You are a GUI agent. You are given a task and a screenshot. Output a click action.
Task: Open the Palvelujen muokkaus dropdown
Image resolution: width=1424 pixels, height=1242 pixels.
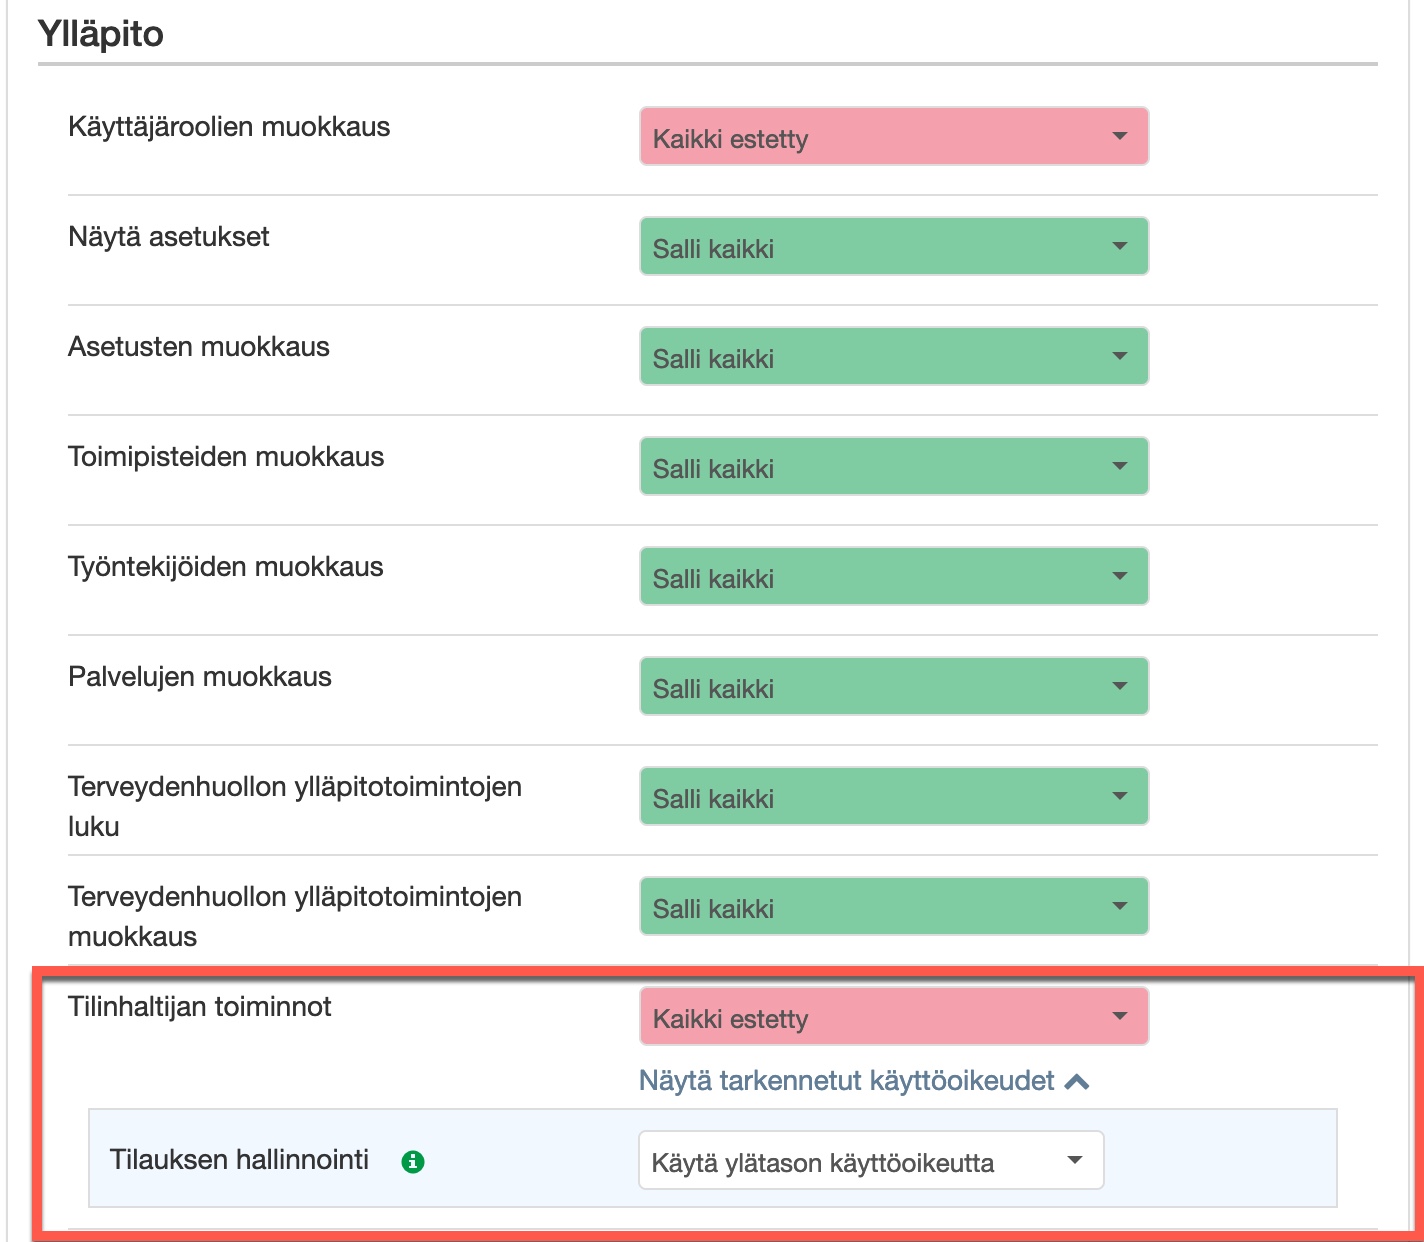pos(893,687)
